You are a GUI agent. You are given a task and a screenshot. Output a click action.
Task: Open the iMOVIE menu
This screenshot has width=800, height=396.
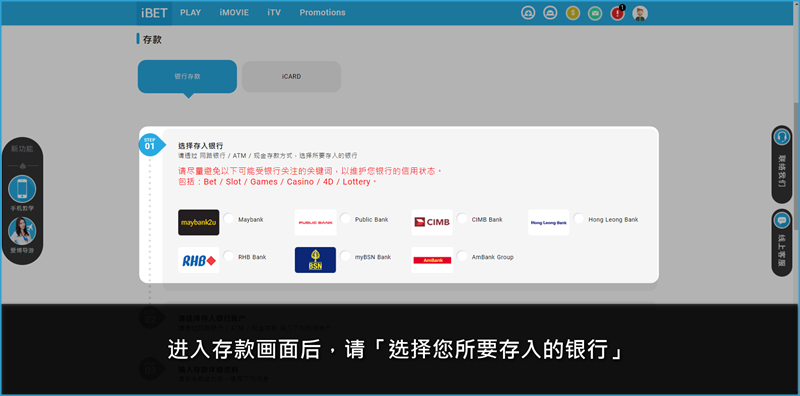tap(234, 13)
